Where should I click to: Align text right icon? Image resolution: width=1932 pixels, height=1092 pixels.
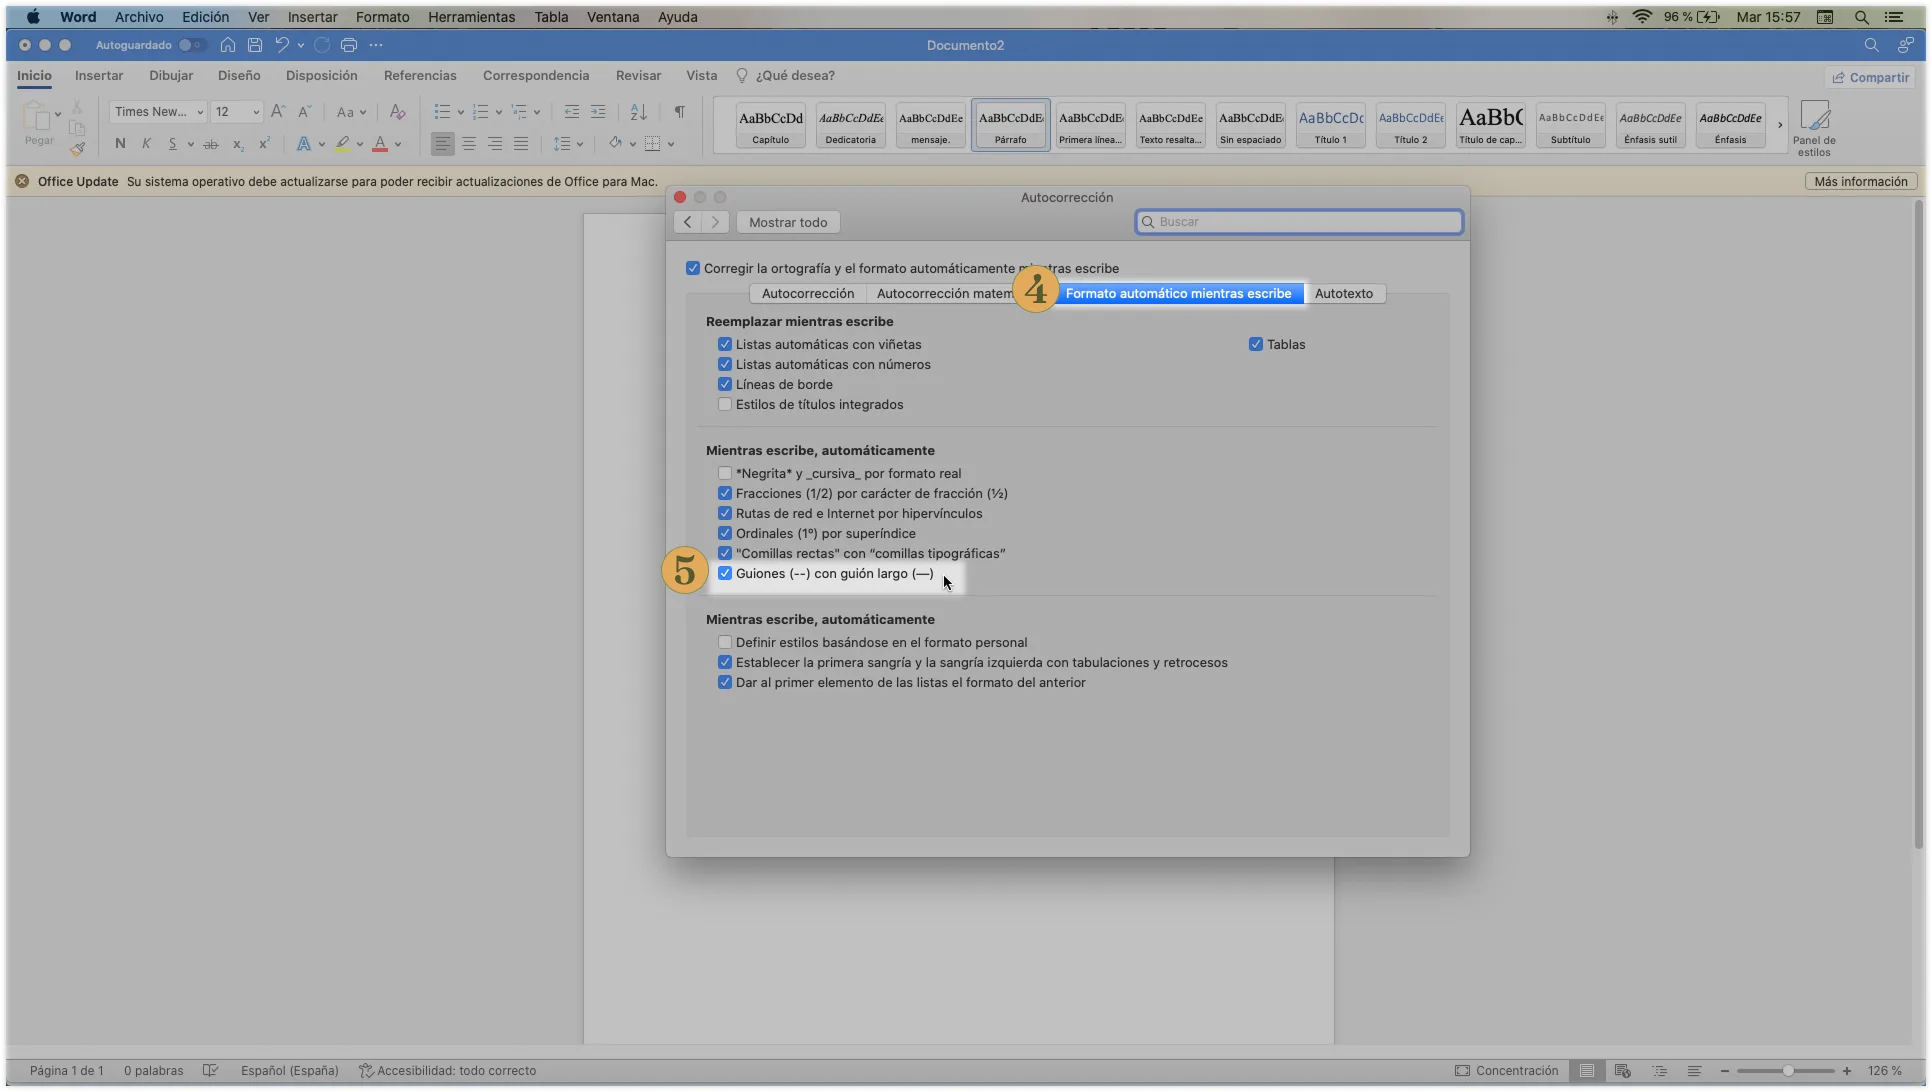pos(495,144)
